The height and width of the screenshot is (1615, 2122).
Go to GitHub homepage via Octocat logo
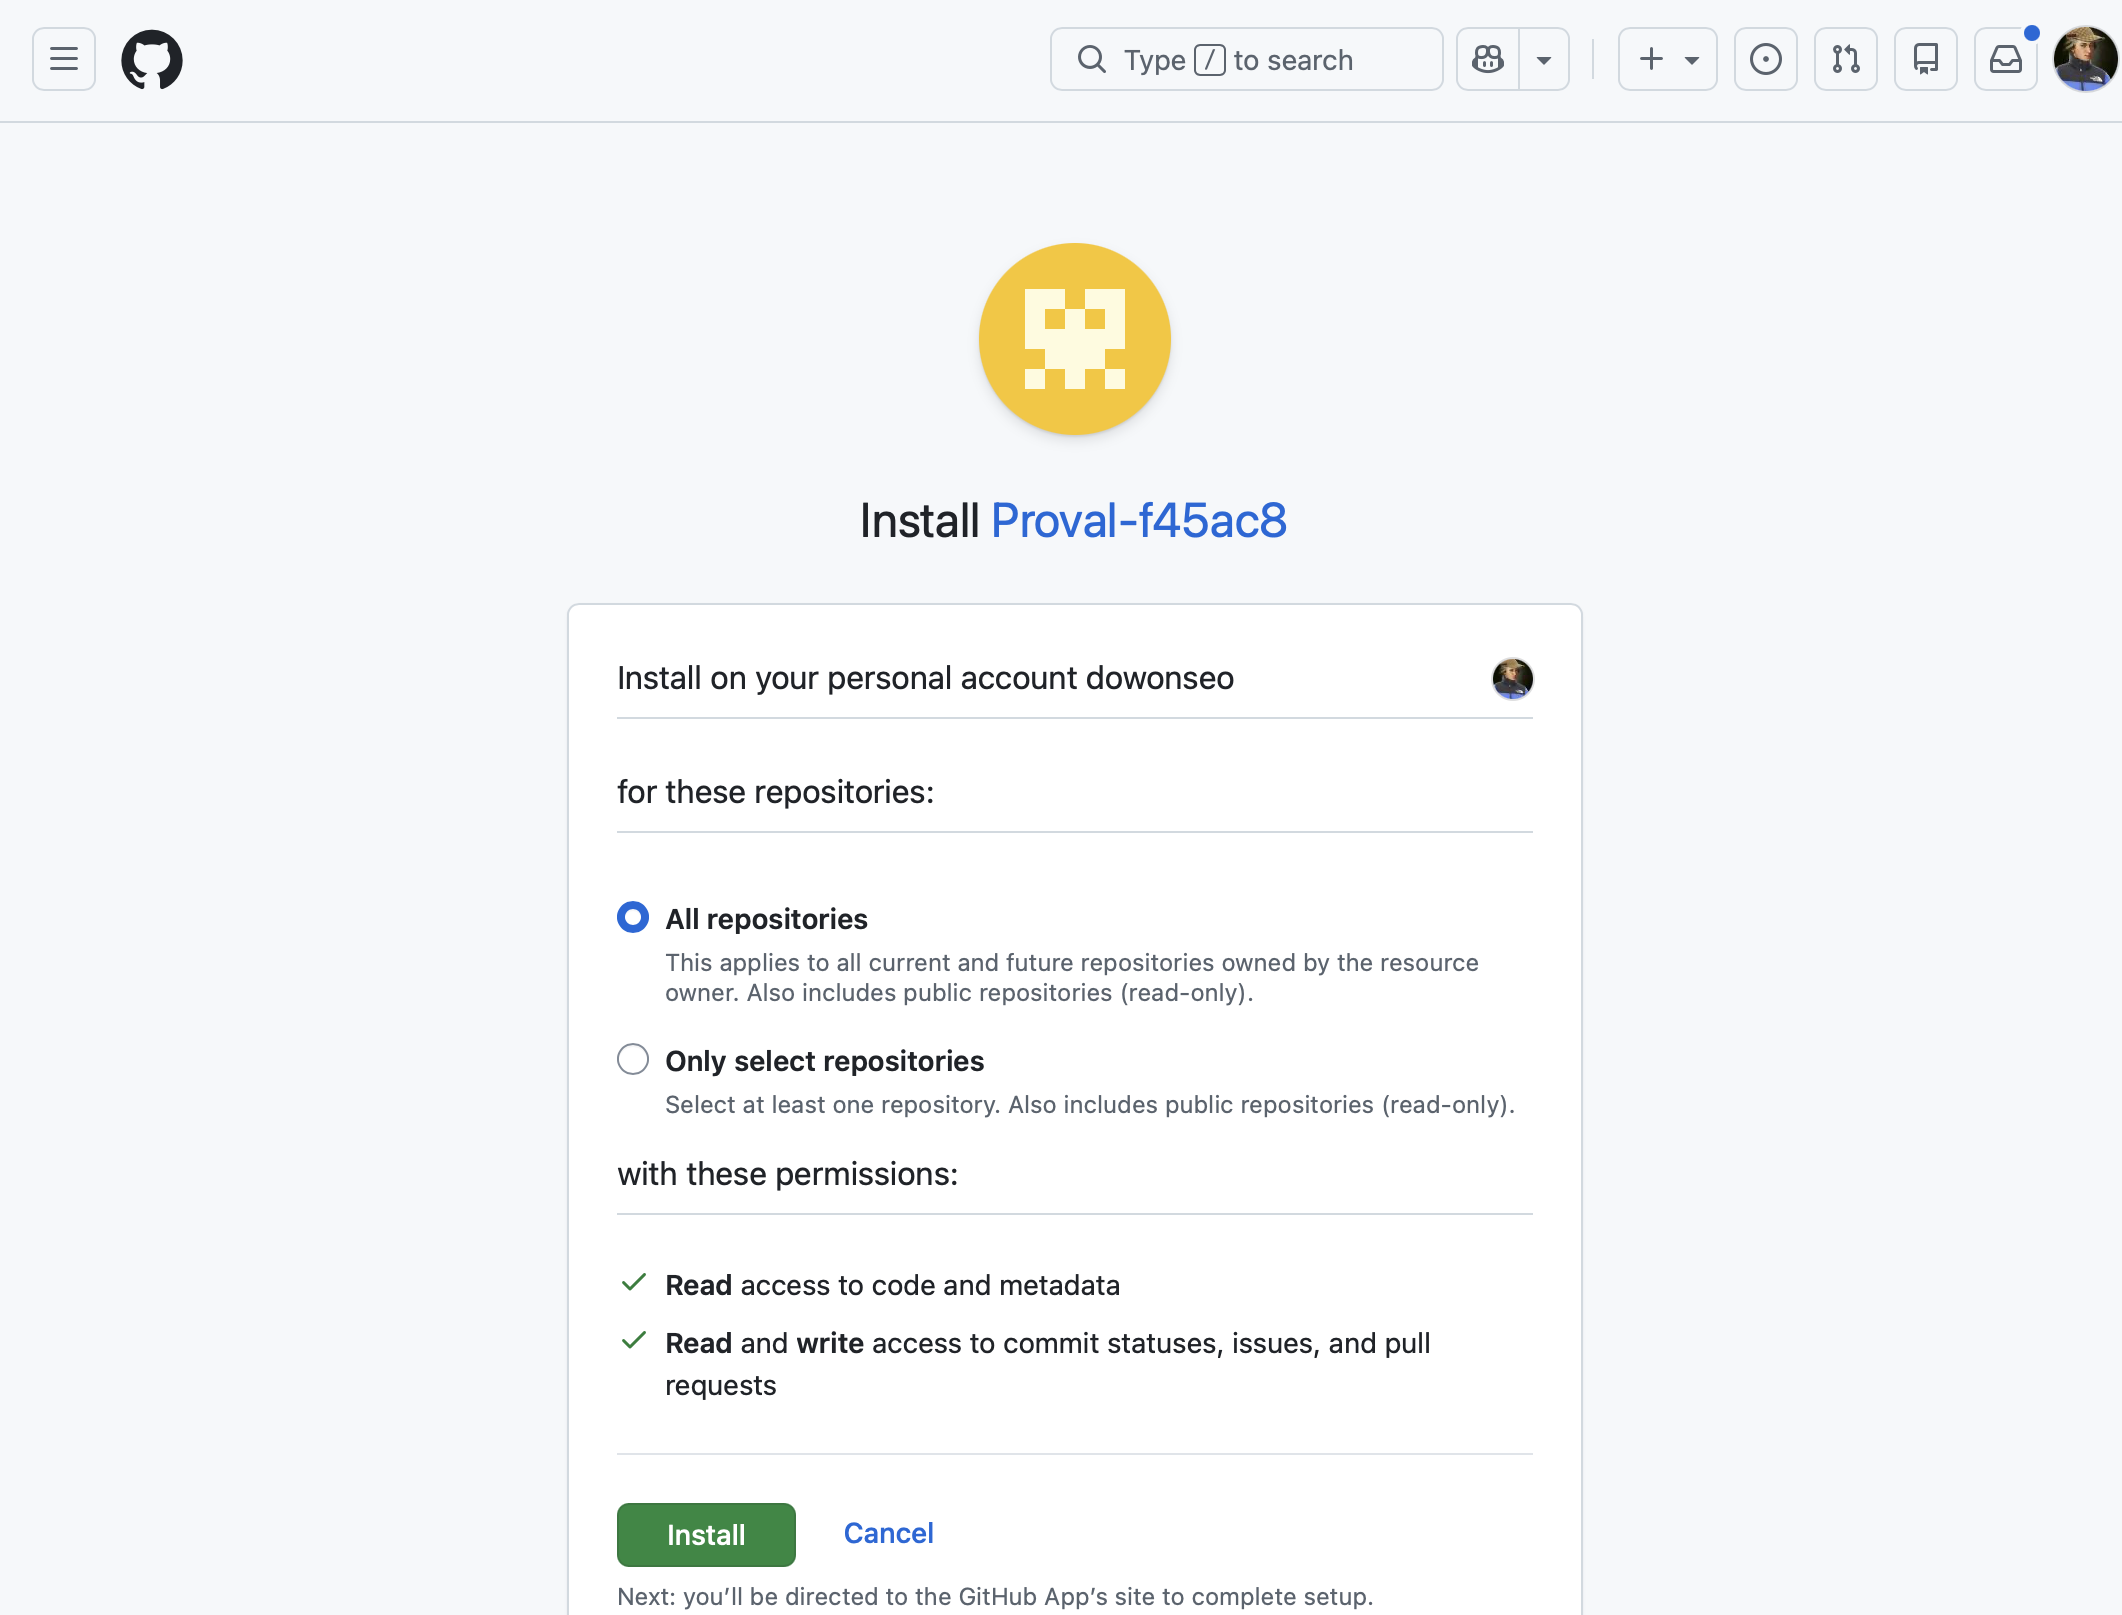pos(152,60)
